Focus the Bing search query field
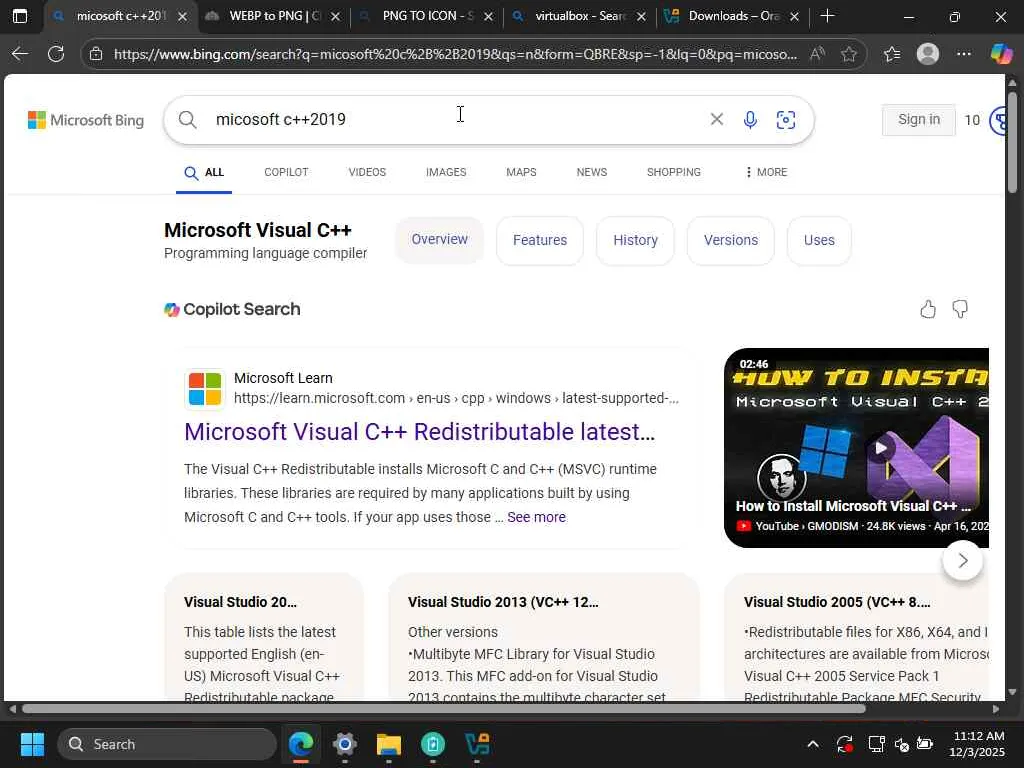 (457, 120)
